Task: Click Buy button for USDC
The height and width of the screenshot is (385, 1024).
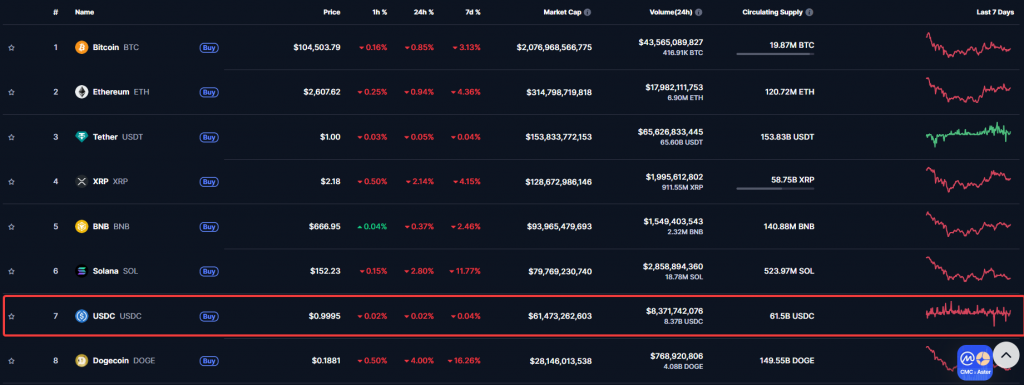Action: pos(209,316)
